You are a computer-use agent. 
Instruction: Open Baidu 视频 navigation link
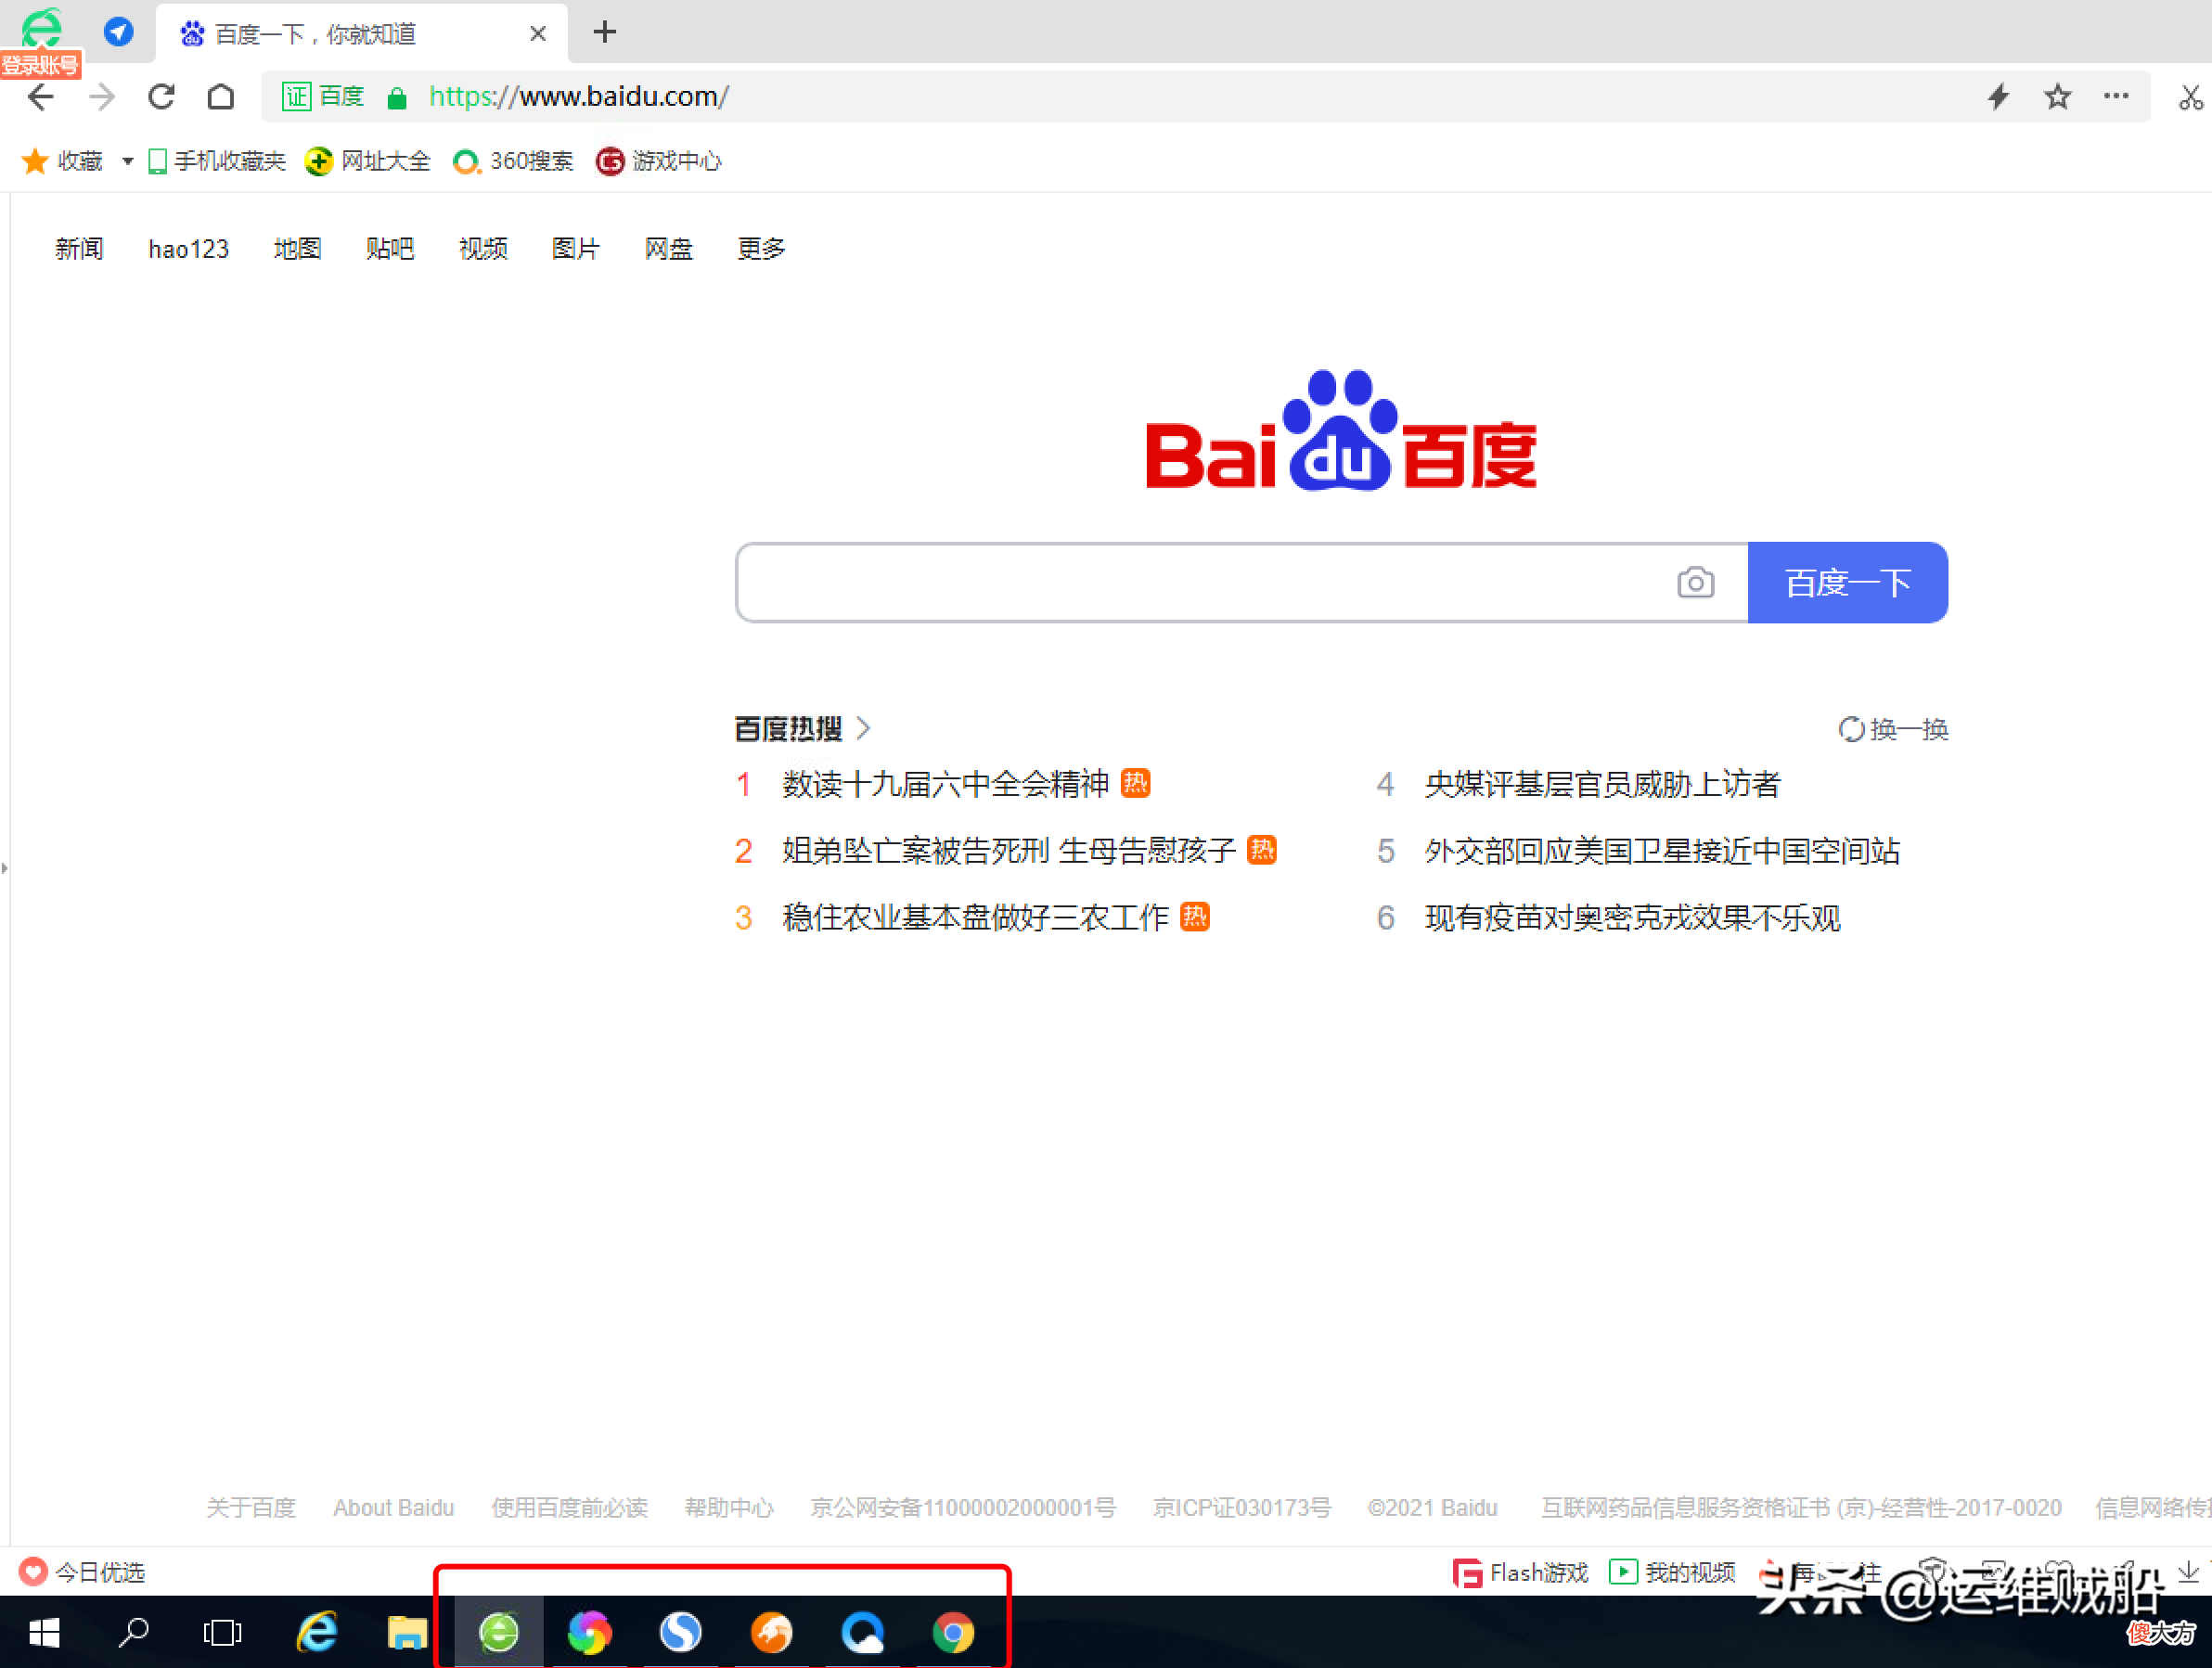click(x=483, y=249)
